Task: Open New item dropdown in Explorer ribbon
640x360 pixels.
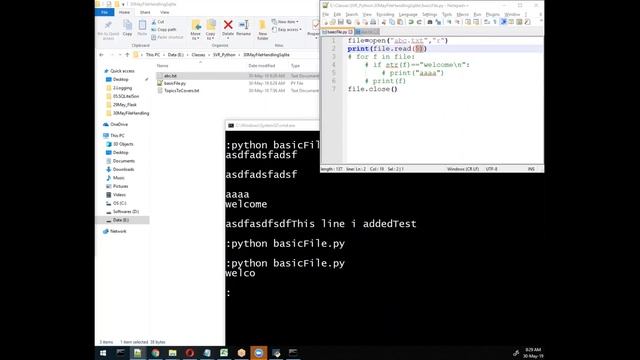Action: click(285, 22)
